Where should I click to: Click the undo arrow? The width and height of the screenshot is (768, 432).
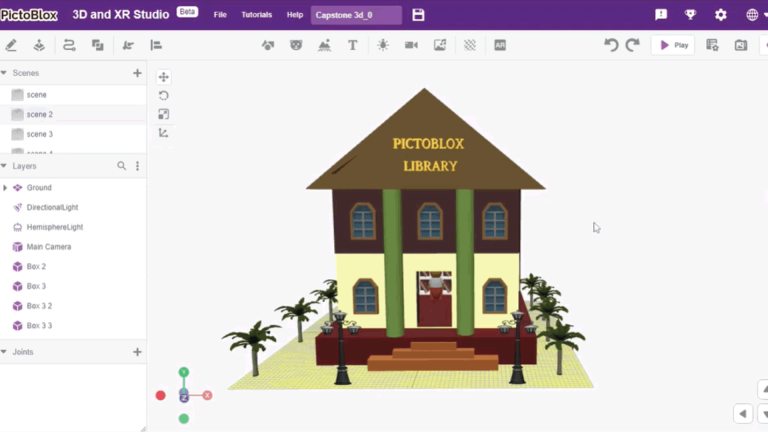click(x=611, y=45)
